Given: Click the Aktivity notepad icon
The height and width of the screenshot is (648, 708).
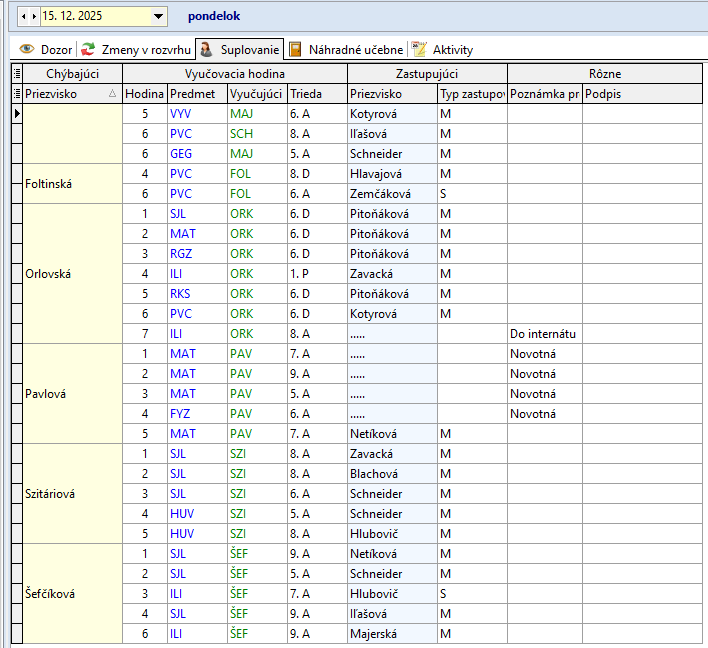Looking at the screenshot, I should [x=420, y=49].
